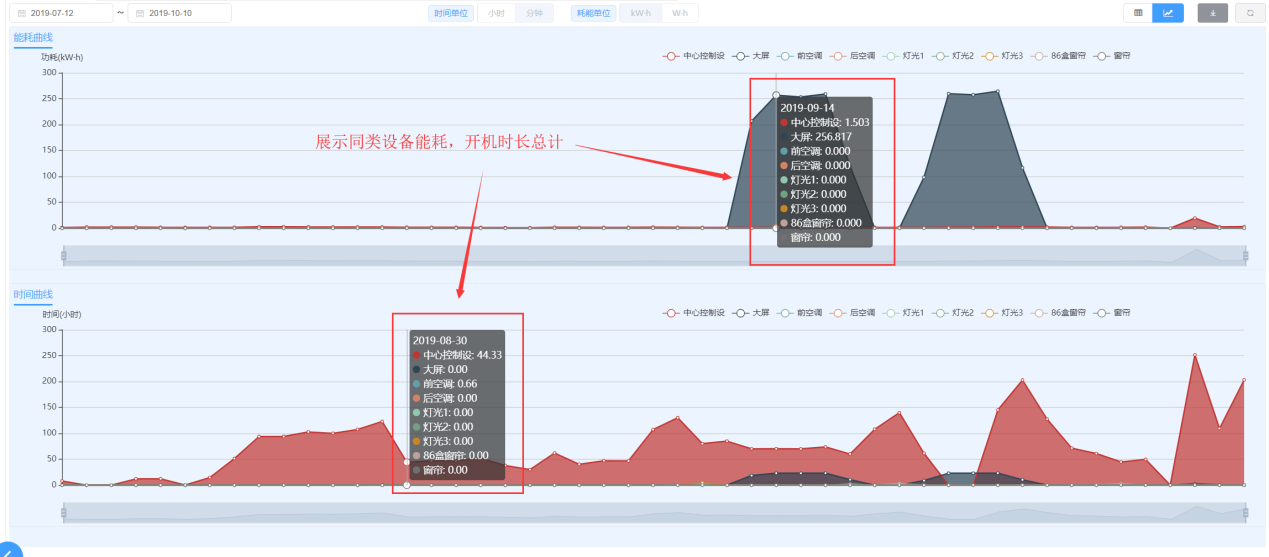Open end date picker 2019-10-10

[184, 13]
